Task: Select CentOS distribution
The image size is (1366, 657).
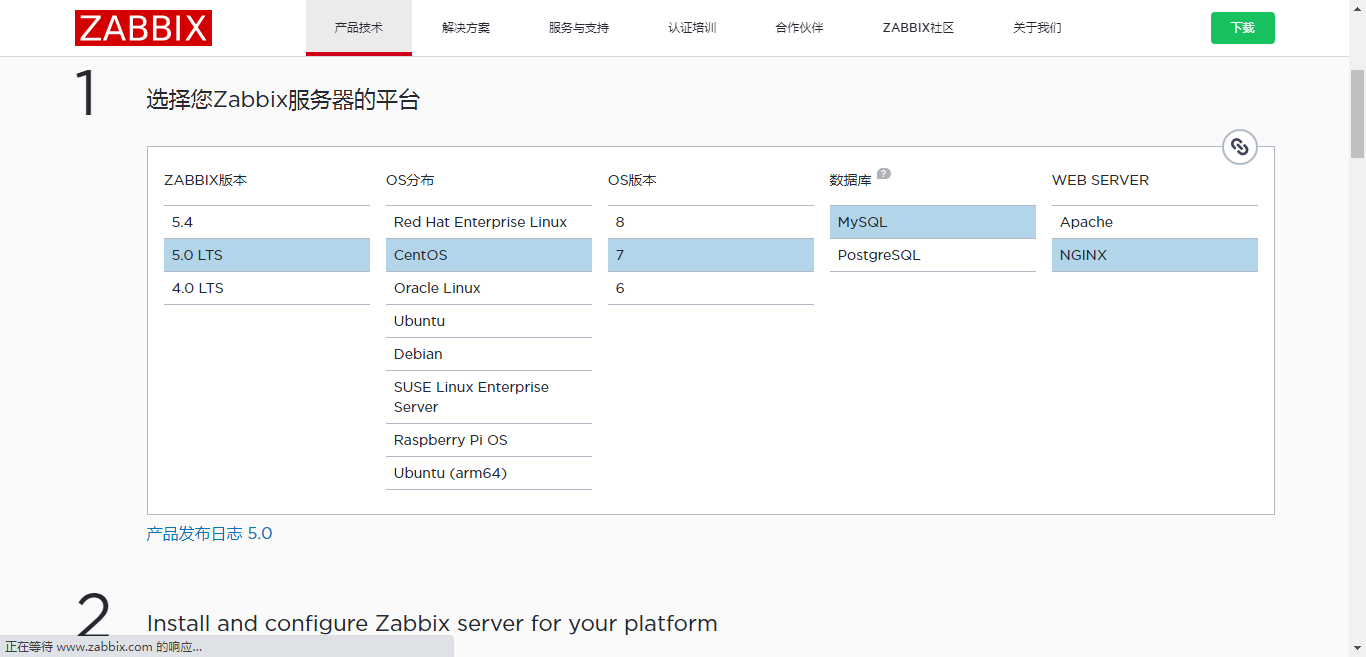Action: (488, 255)
